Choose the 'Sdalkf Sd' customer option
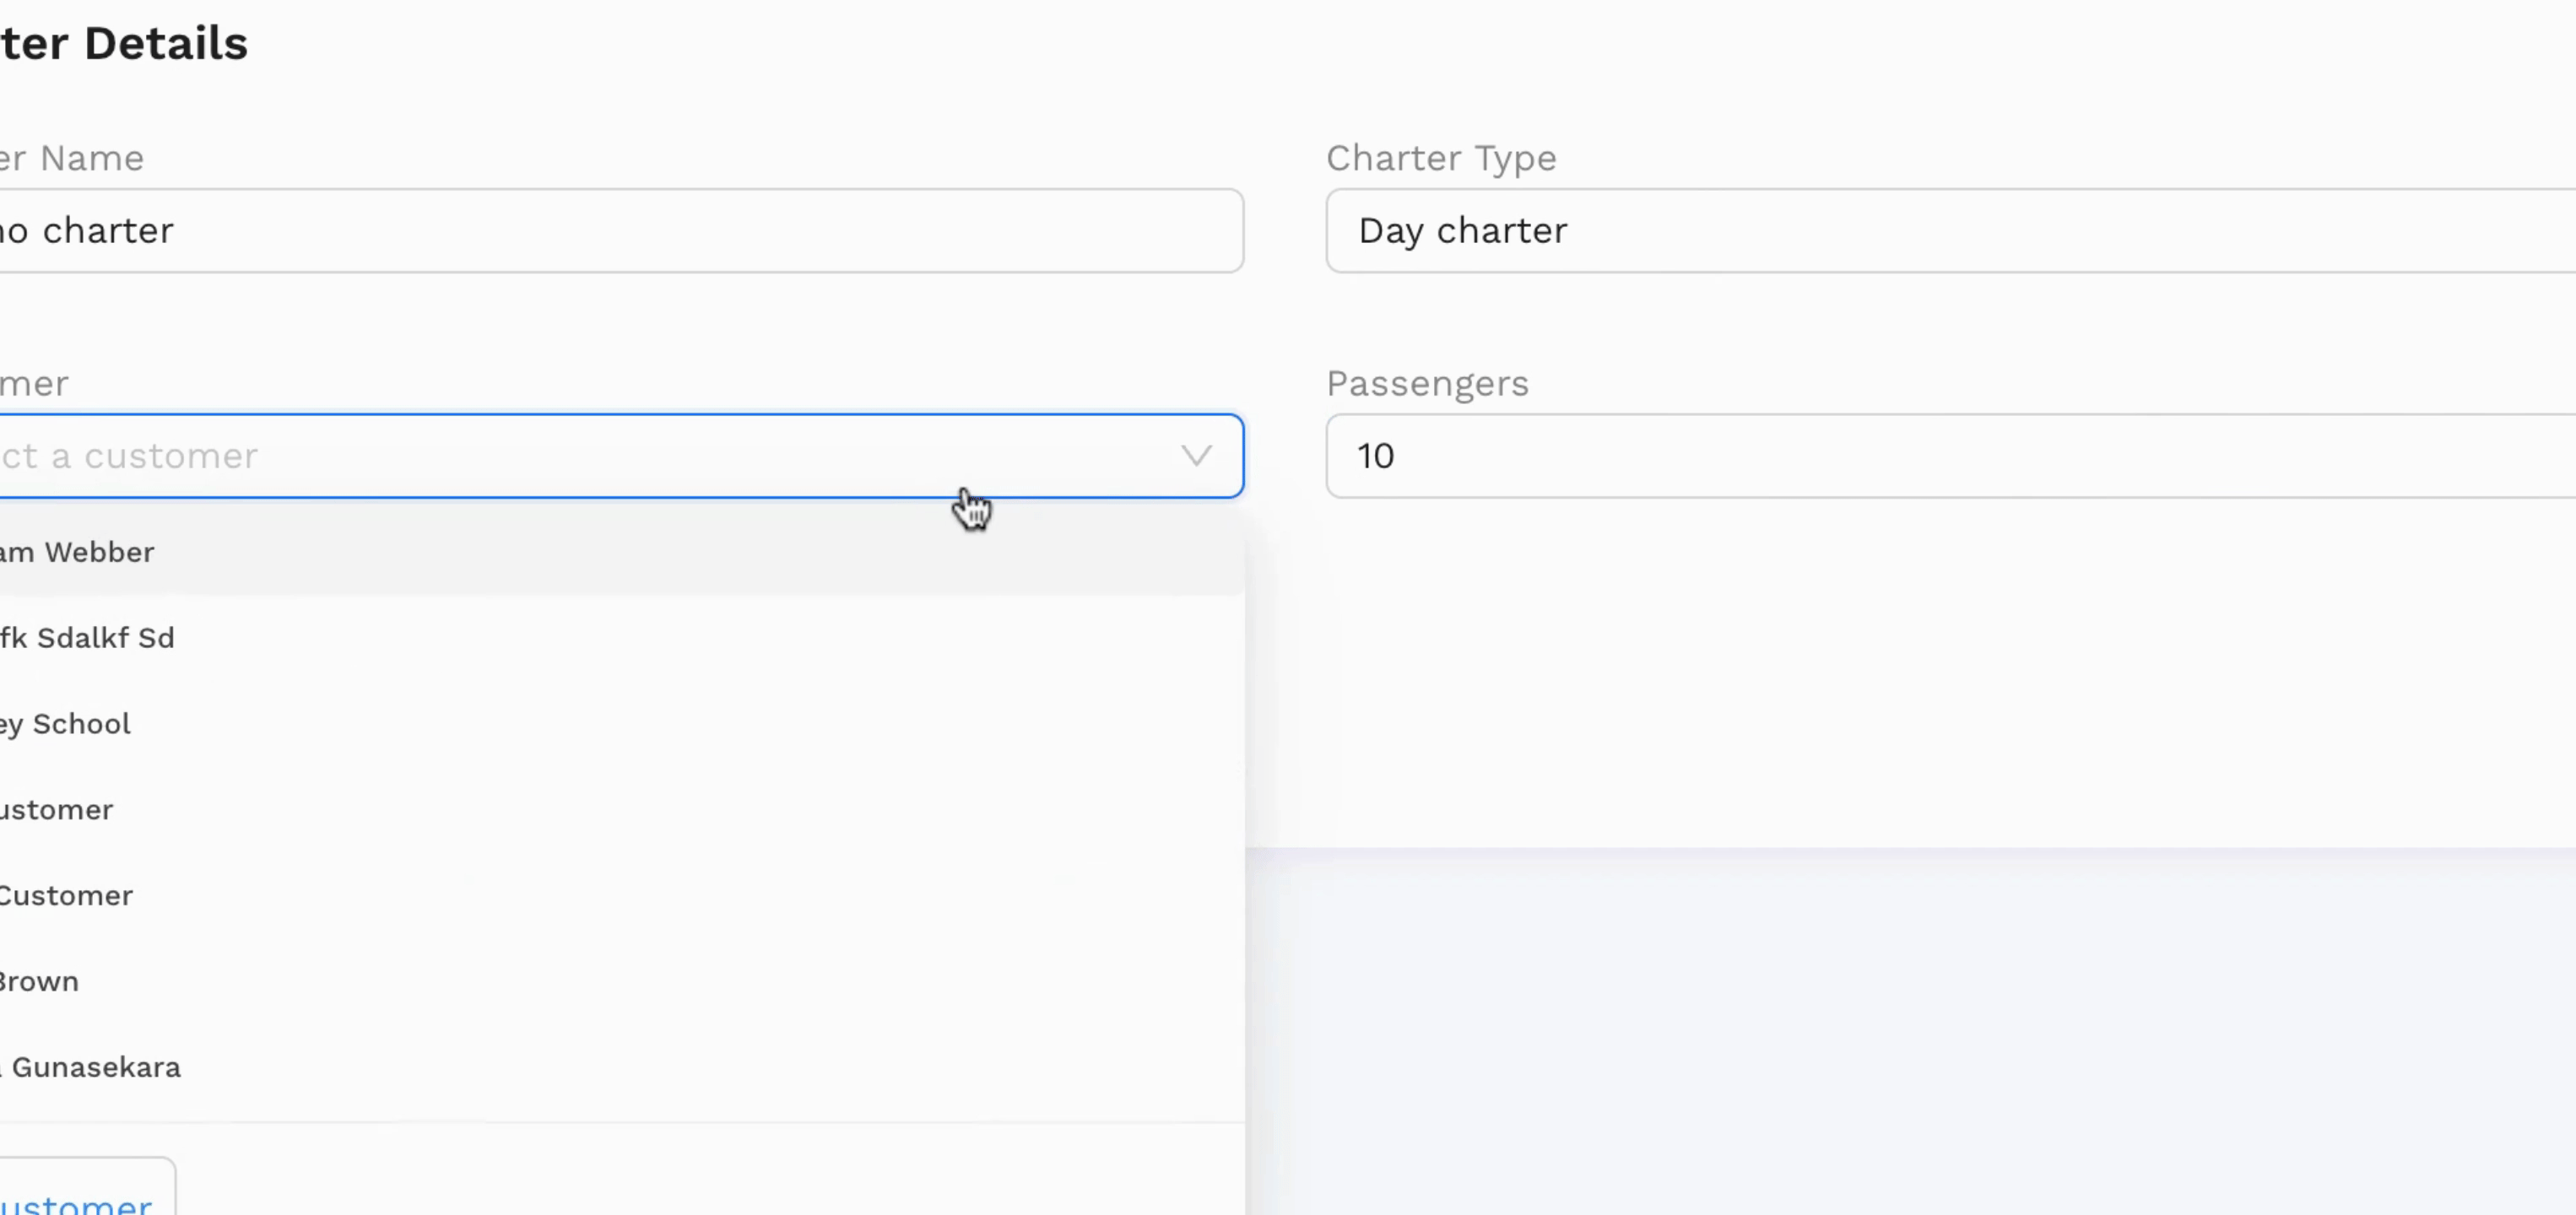 point(622,638)
